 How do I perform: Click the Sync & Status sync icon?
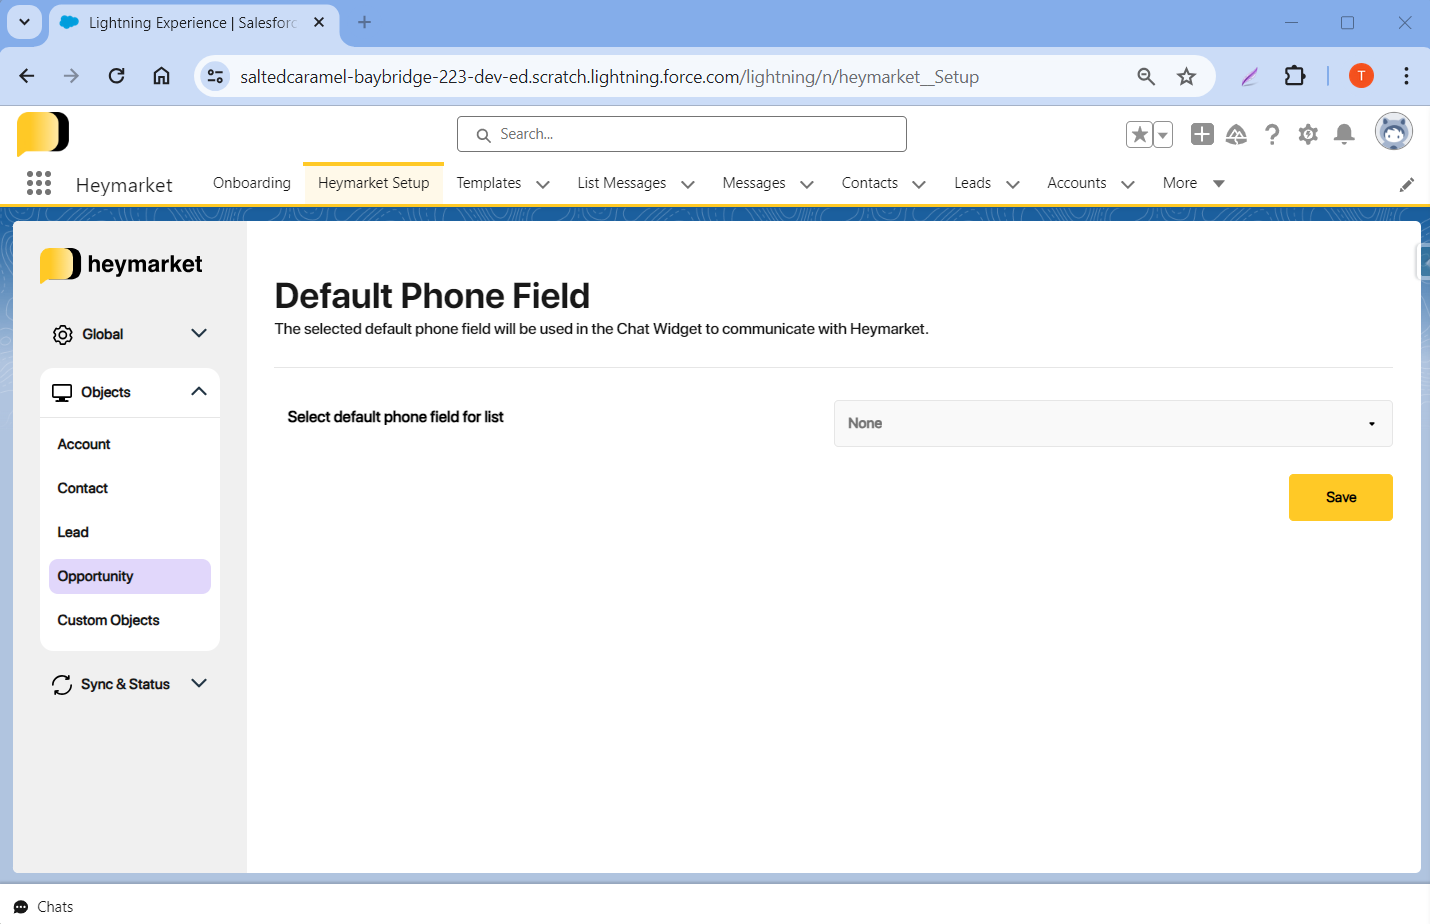pos(62,685)
